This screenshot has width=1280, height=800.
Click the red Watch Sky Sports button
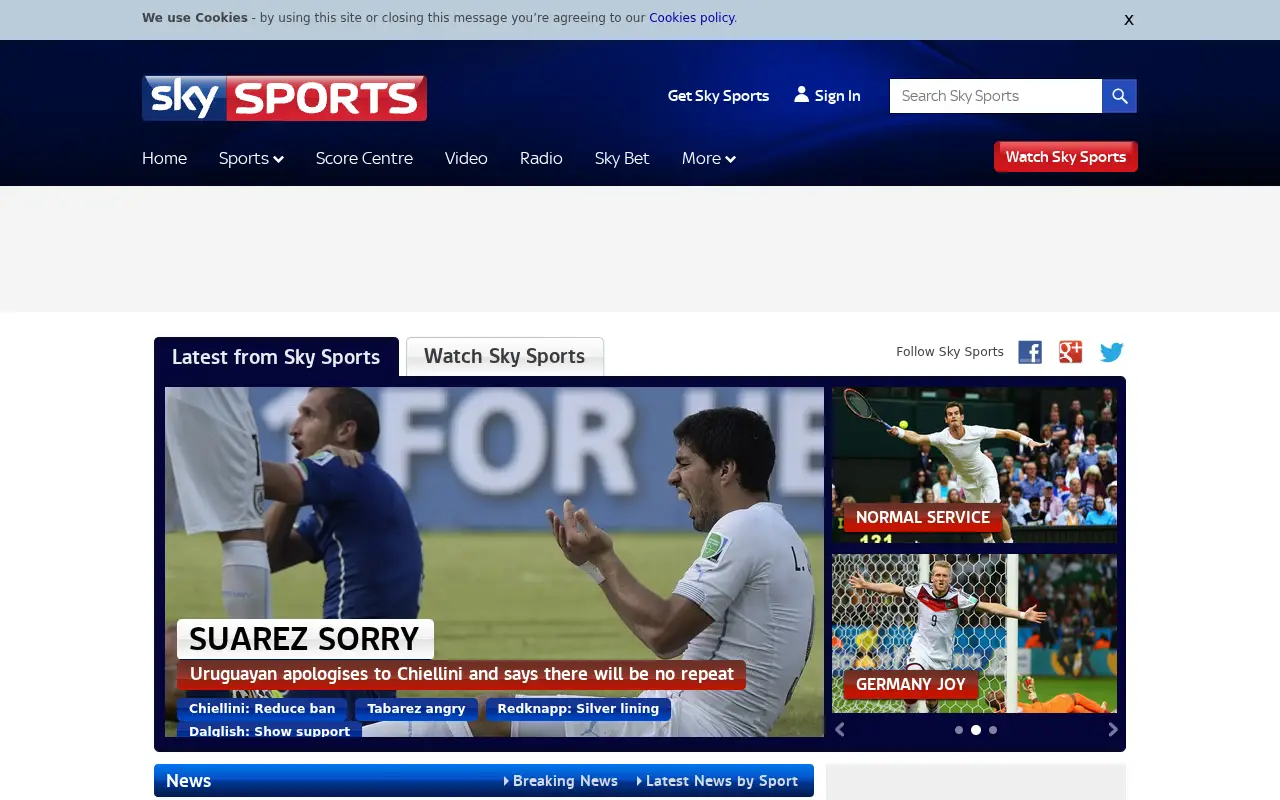coord(1066,157)
